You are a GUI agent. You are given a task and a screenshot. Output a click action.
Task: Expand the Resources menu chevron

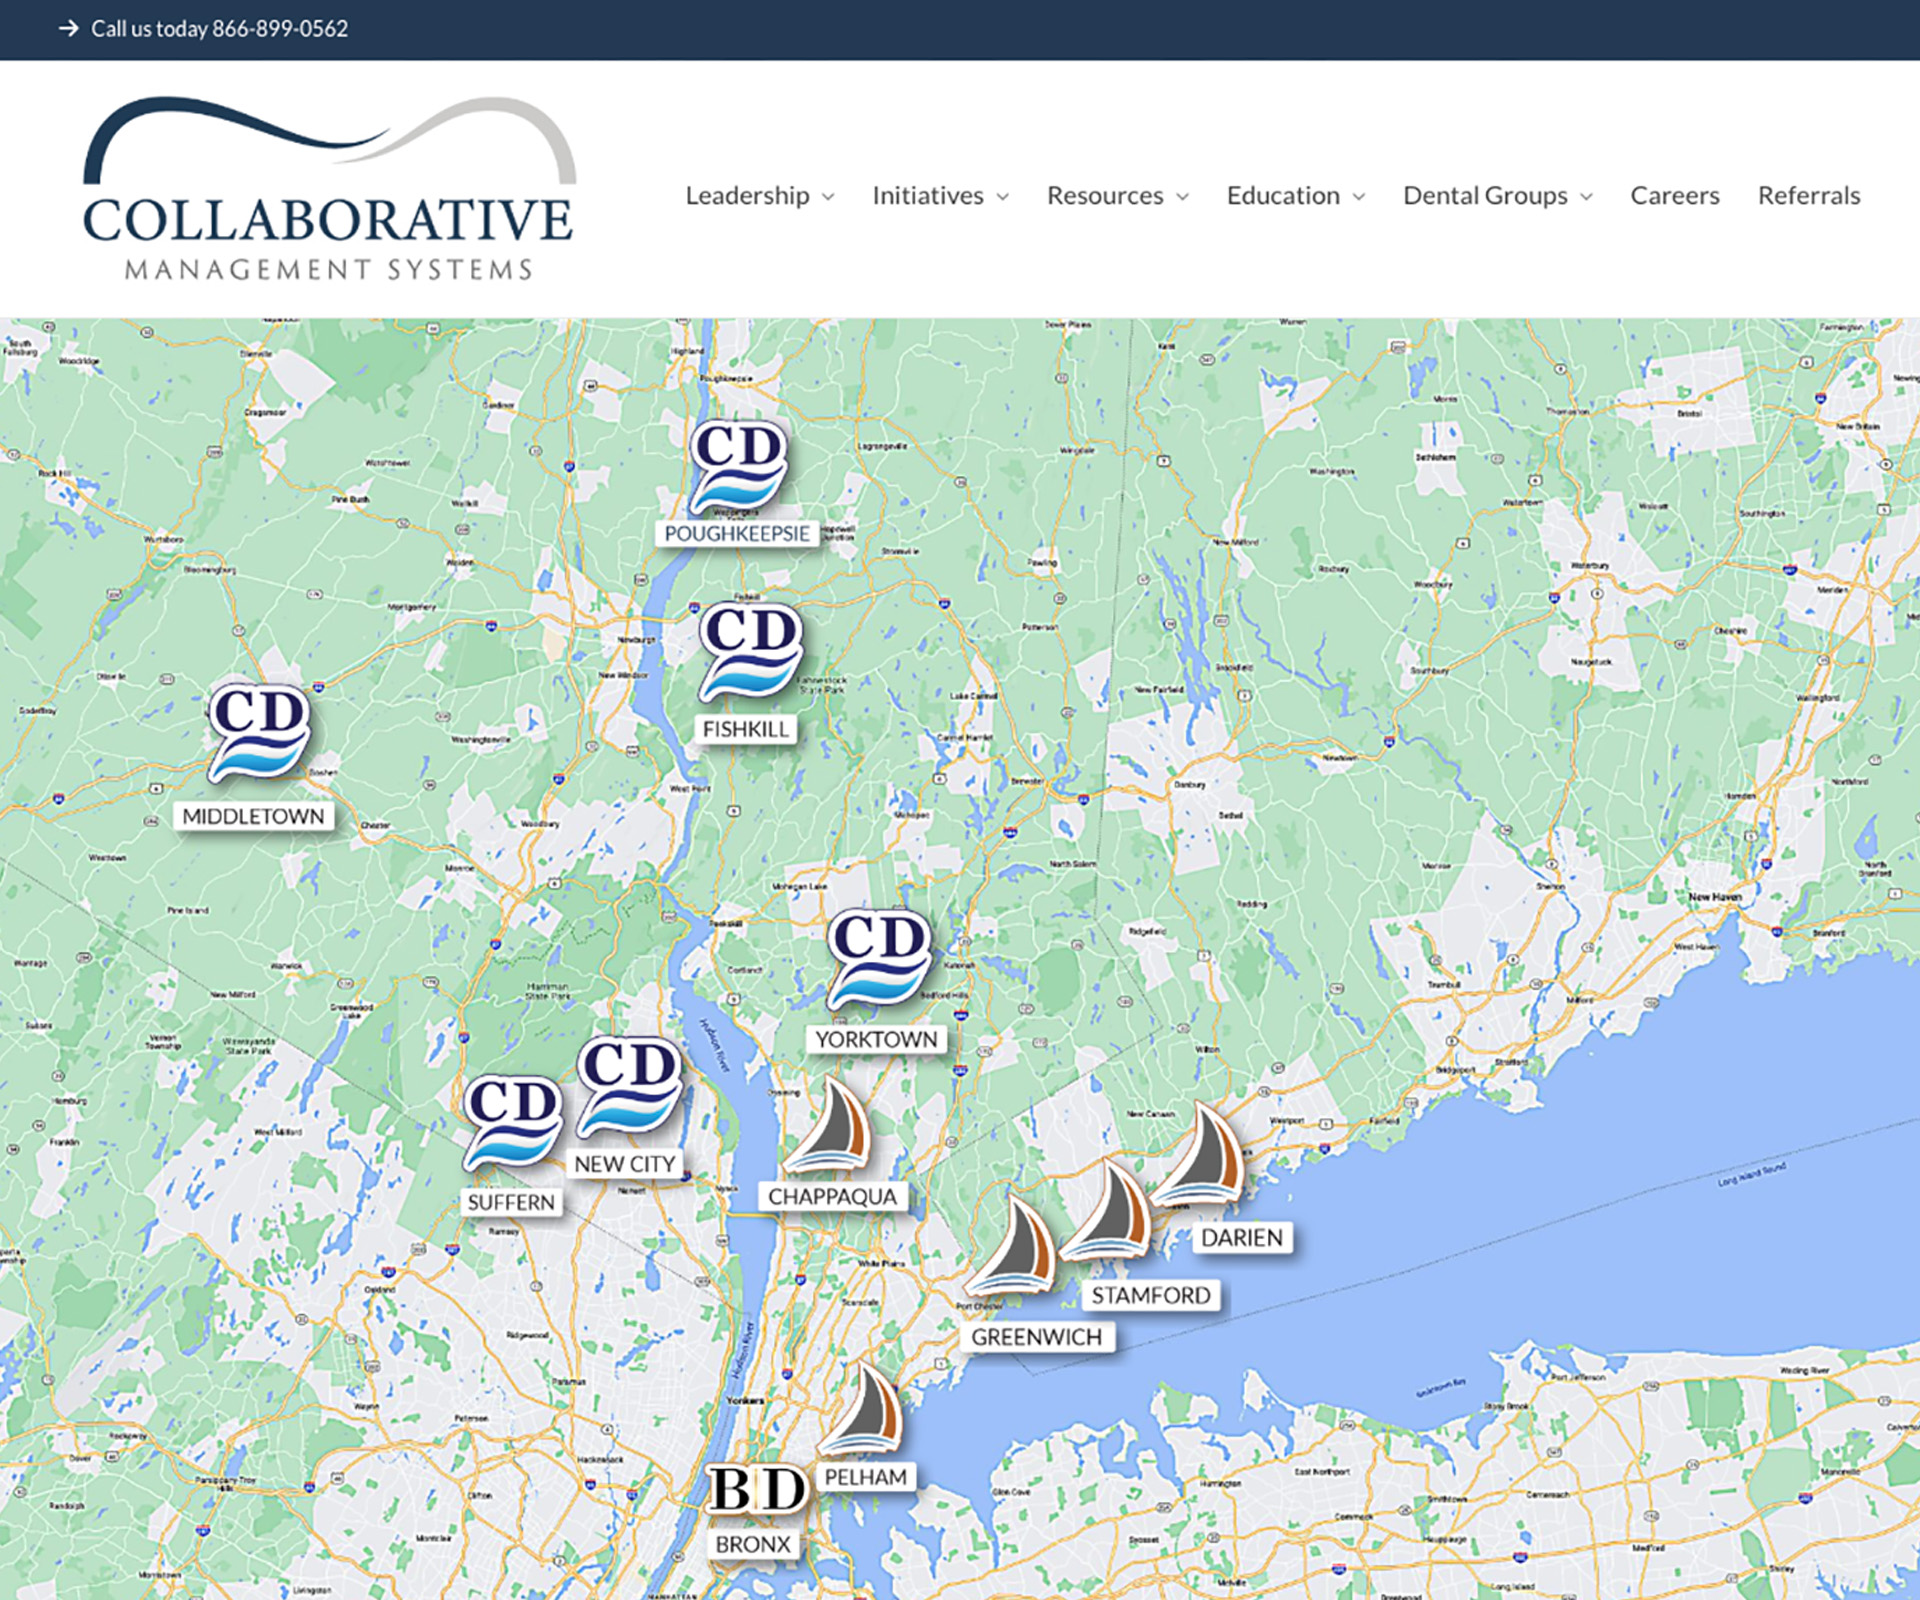tap(1183, 197)
